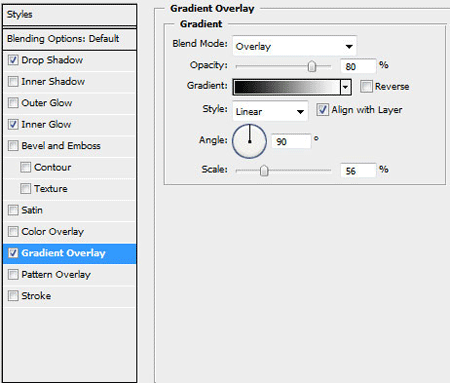This screenshot has width=450, height=383.
Task: Uncheck the Drop Shadow checkbox
Action: [13, 60]
